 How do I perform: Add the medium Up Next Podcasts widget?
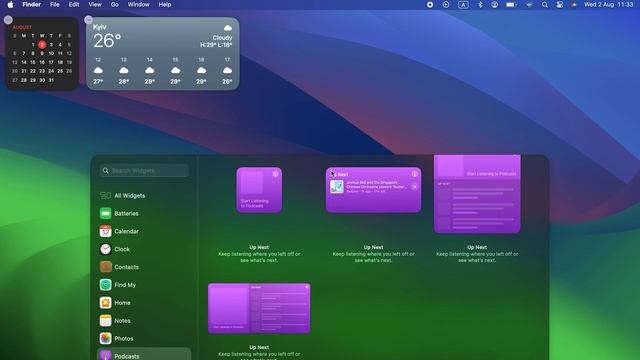(373, 190)
